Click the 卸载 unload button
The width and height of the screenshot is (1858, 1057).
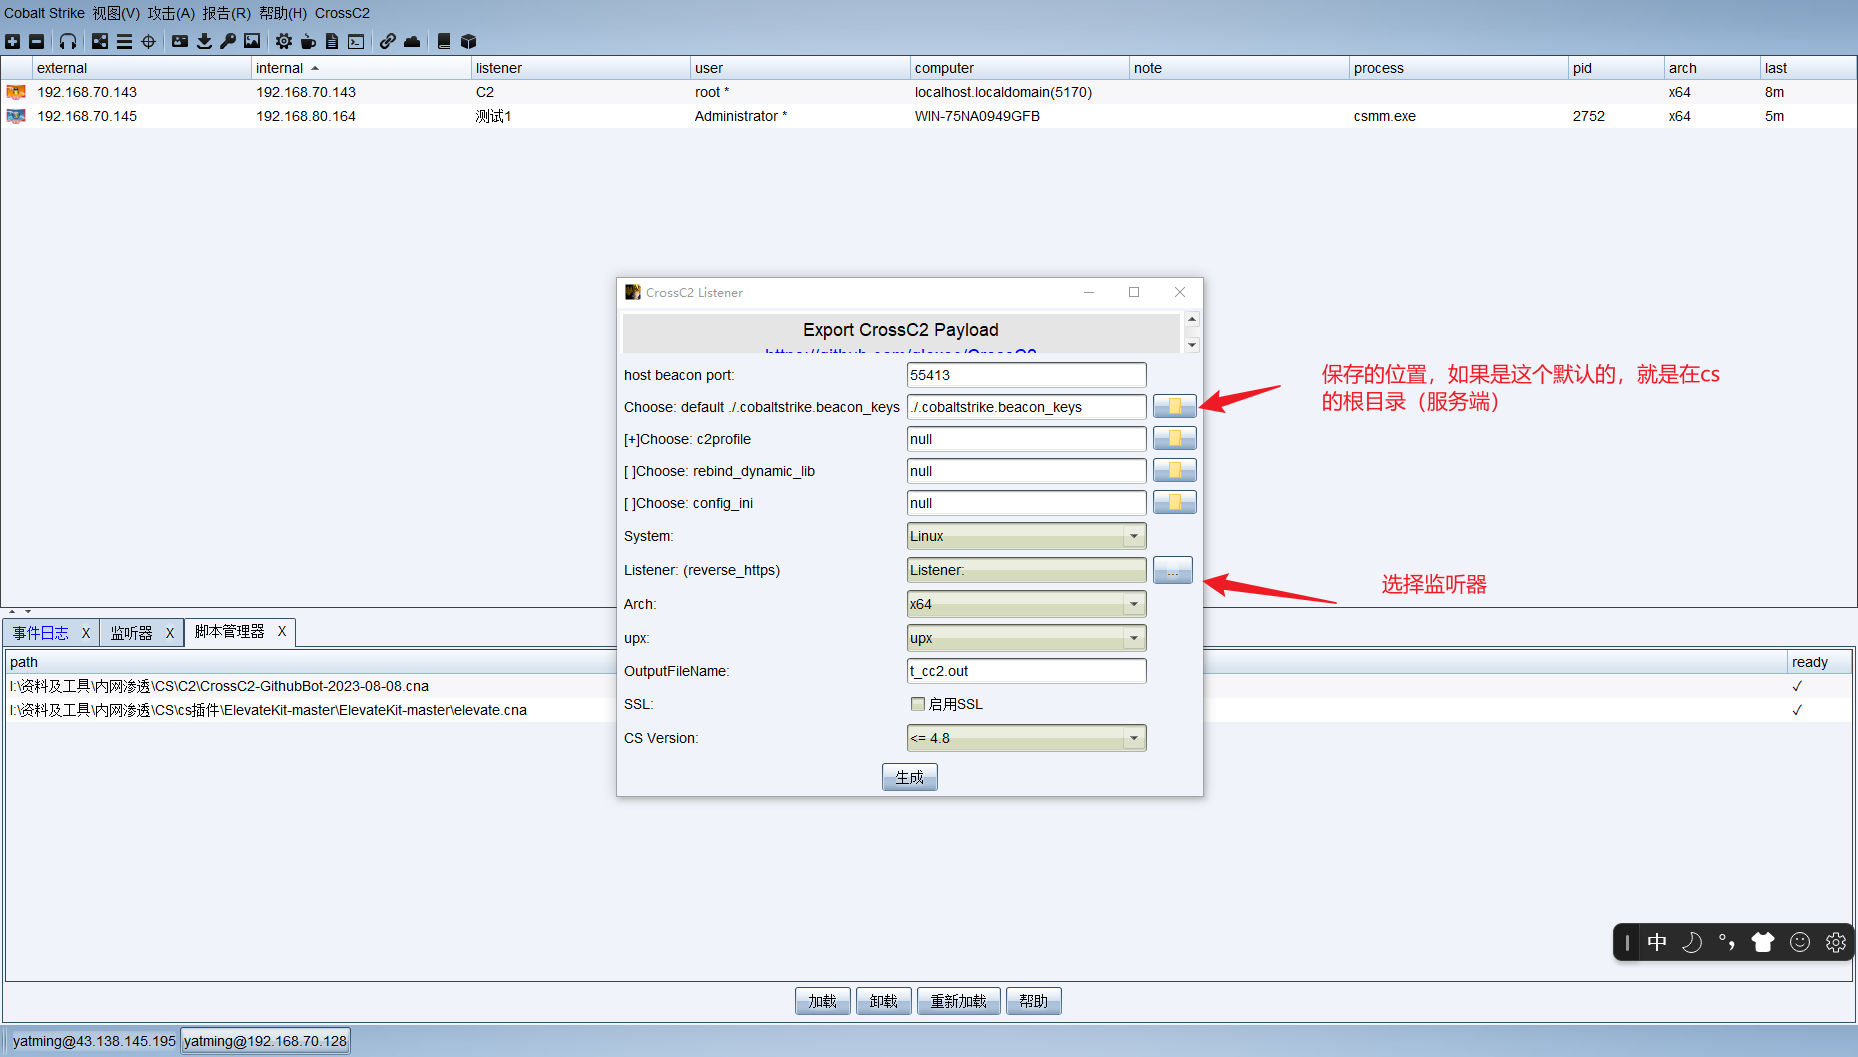[x=884, y=1001]
